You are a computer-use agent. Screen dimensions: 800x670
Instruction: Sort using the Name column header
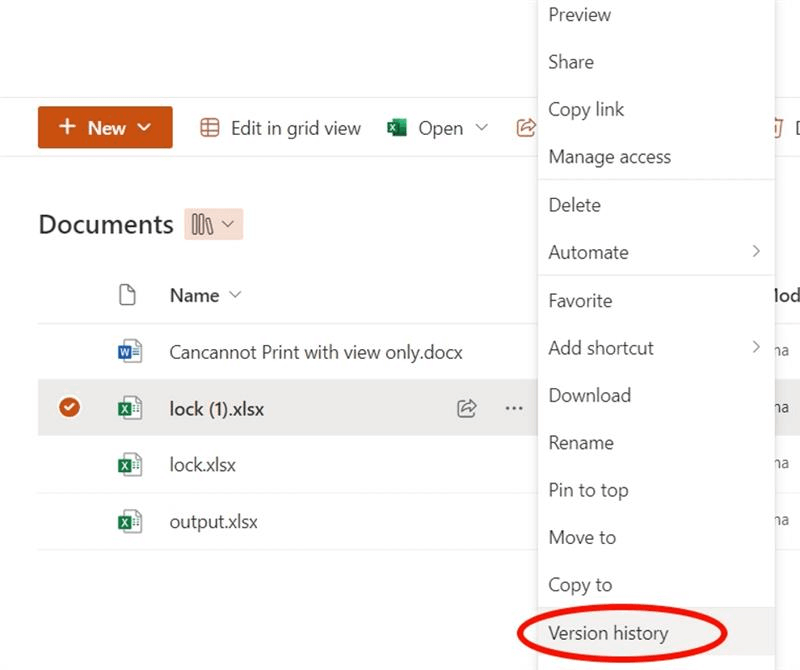(205, 295)
